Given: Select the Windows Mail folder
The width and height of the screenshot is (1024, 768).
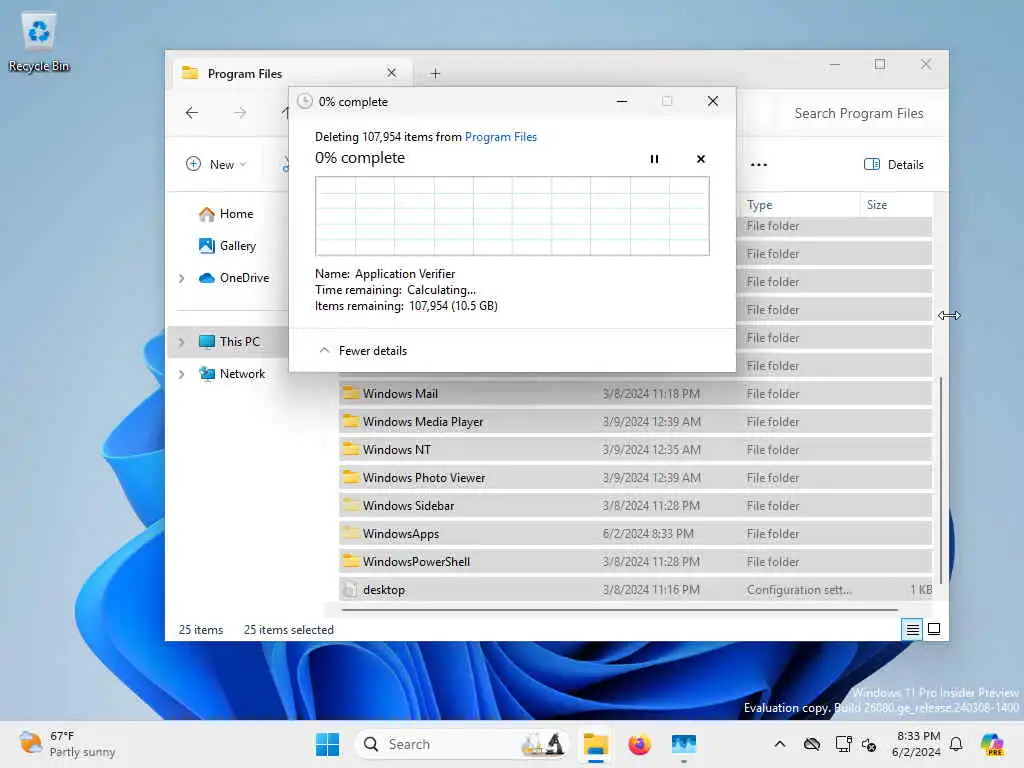Looking at the screenshot, I should 635,394.
